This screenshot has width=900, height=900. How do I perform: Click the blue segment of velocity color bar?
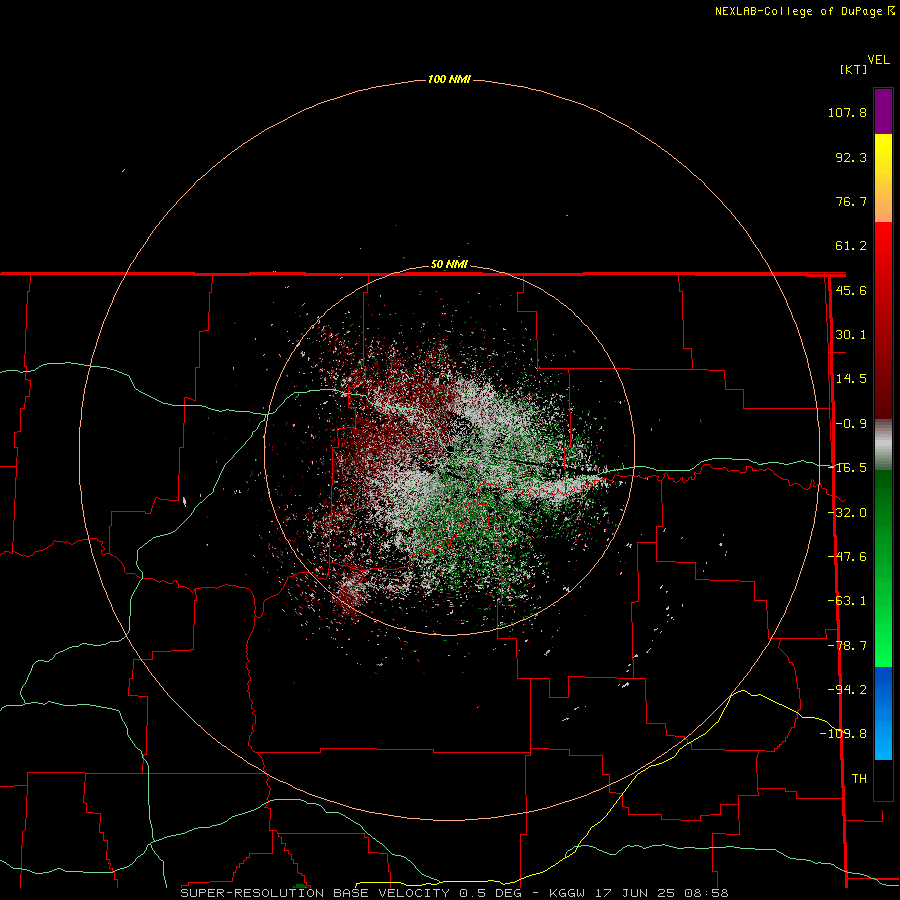[x=883, y=713]
